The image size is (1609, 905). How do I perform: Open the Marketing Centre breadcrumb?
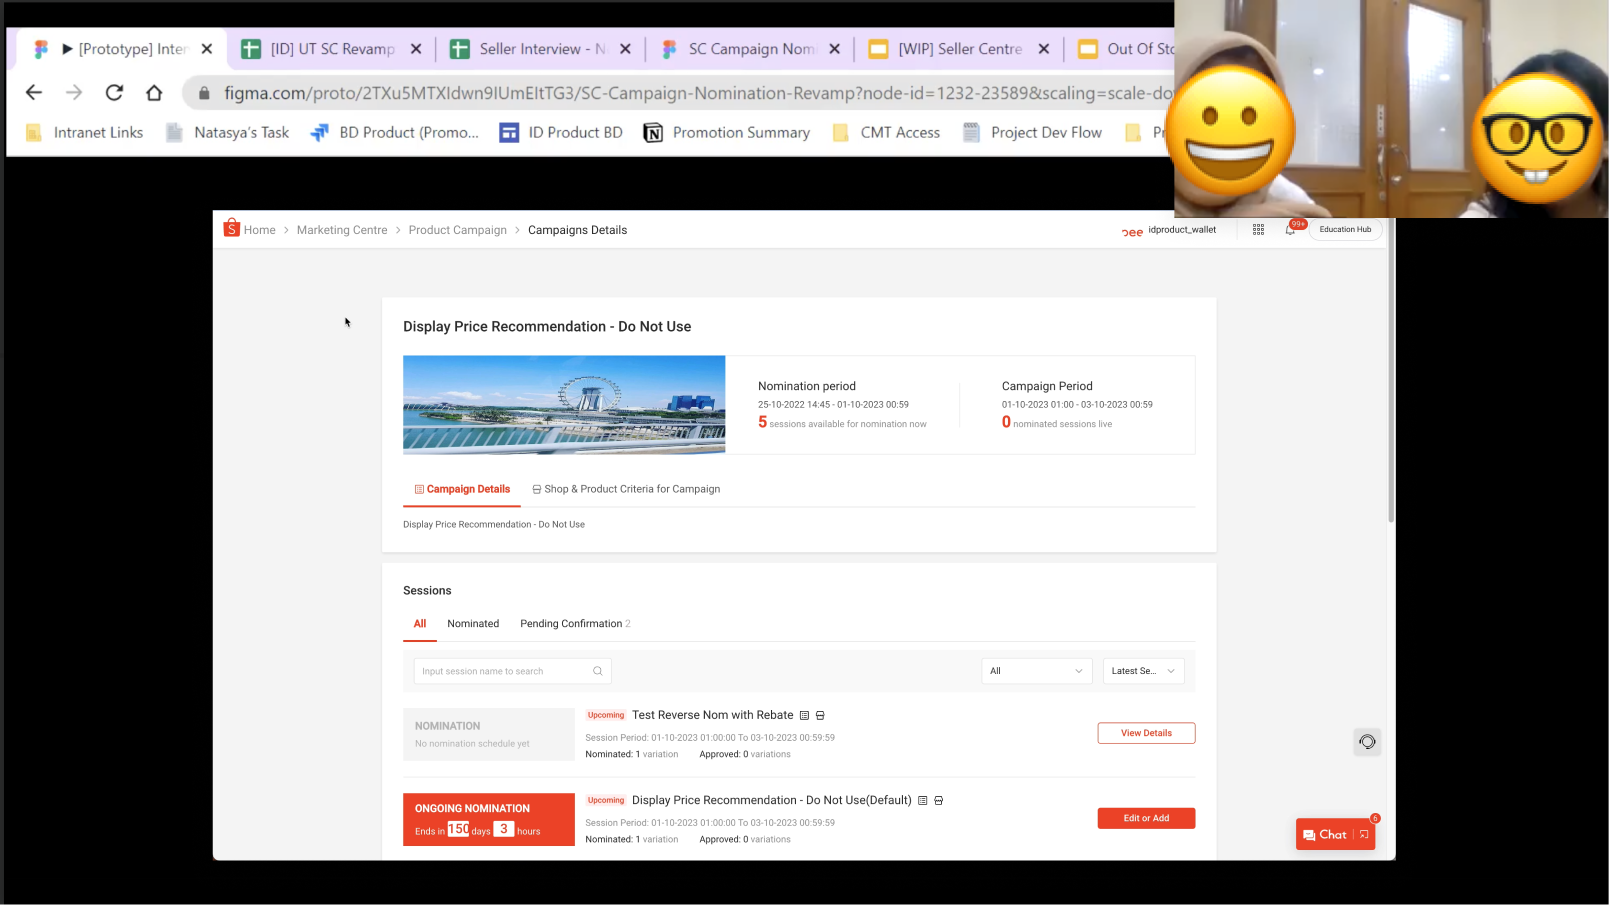[342, 230]
